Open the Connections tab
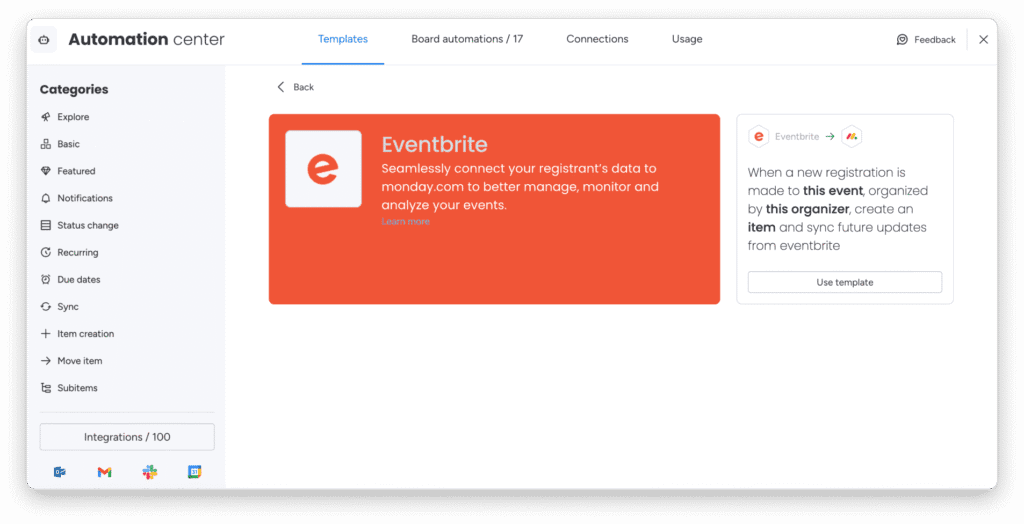This screenshot has height=524, width=1024. (597, 39)
